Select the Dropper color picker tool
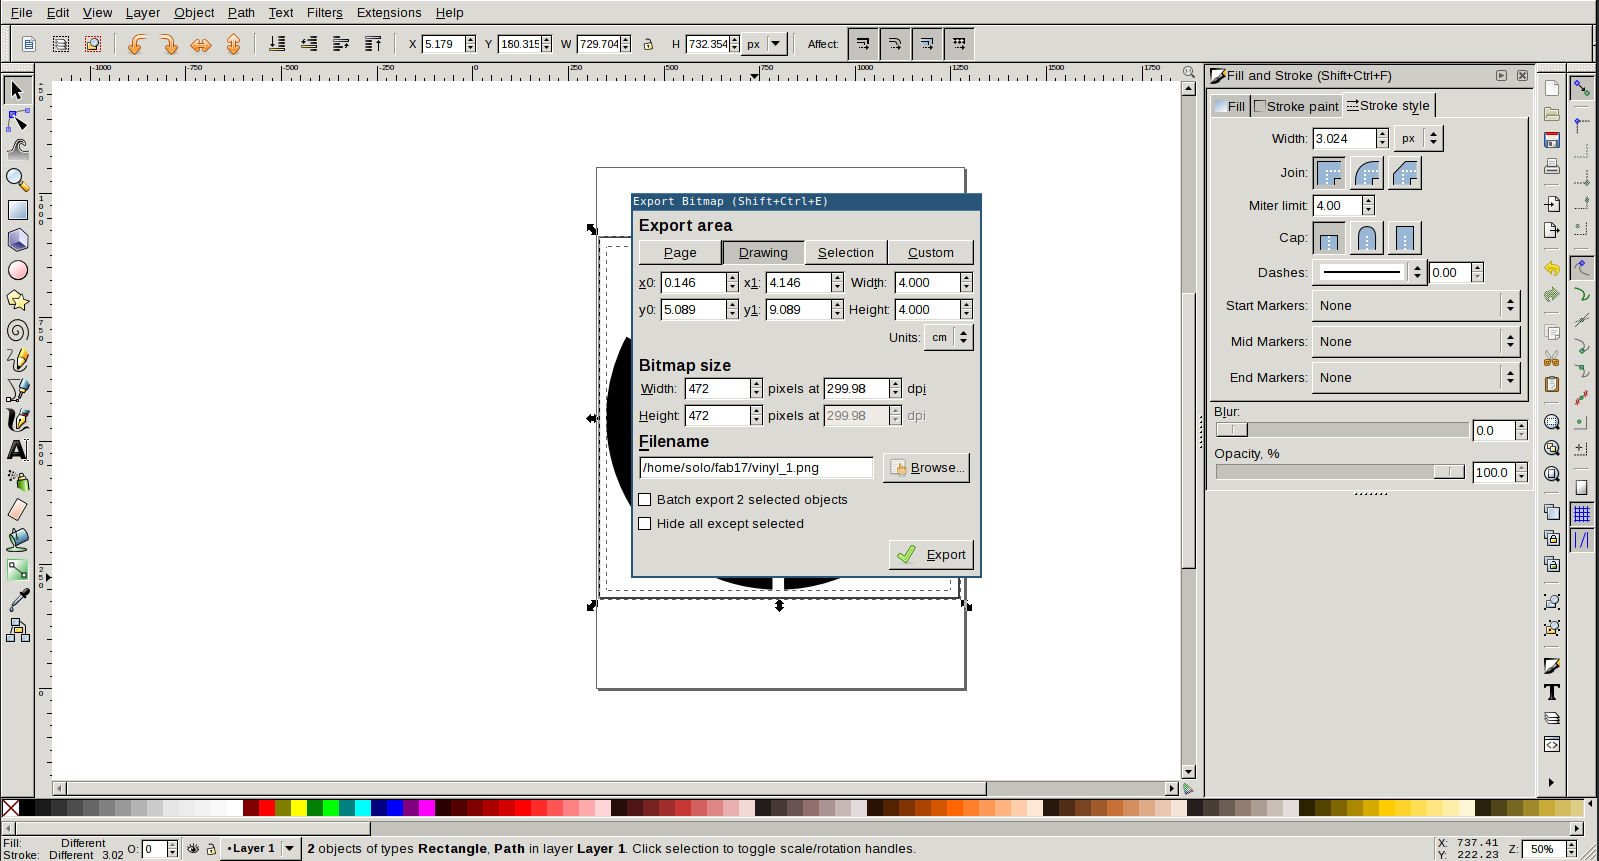Viewport: 1599px width, 861px height. click(17, 600)
